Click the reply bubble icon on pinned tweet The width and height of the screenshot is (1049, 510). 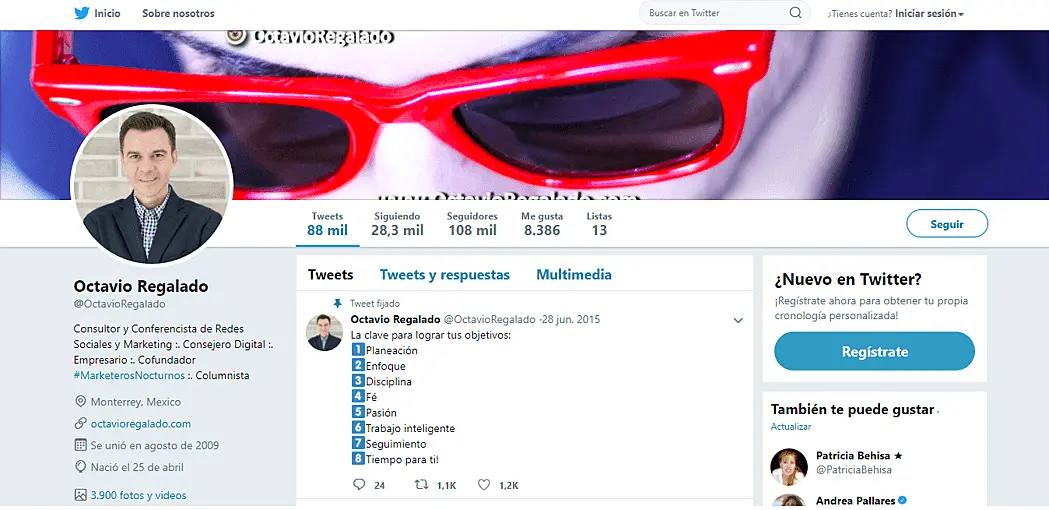click(359, 485)
